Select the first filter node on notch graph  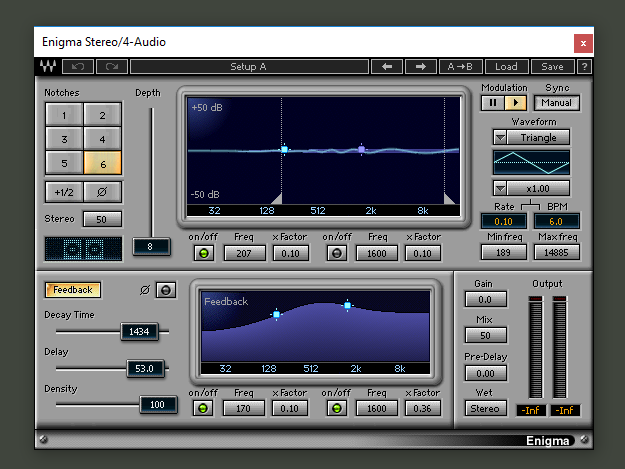pos(284,149)
